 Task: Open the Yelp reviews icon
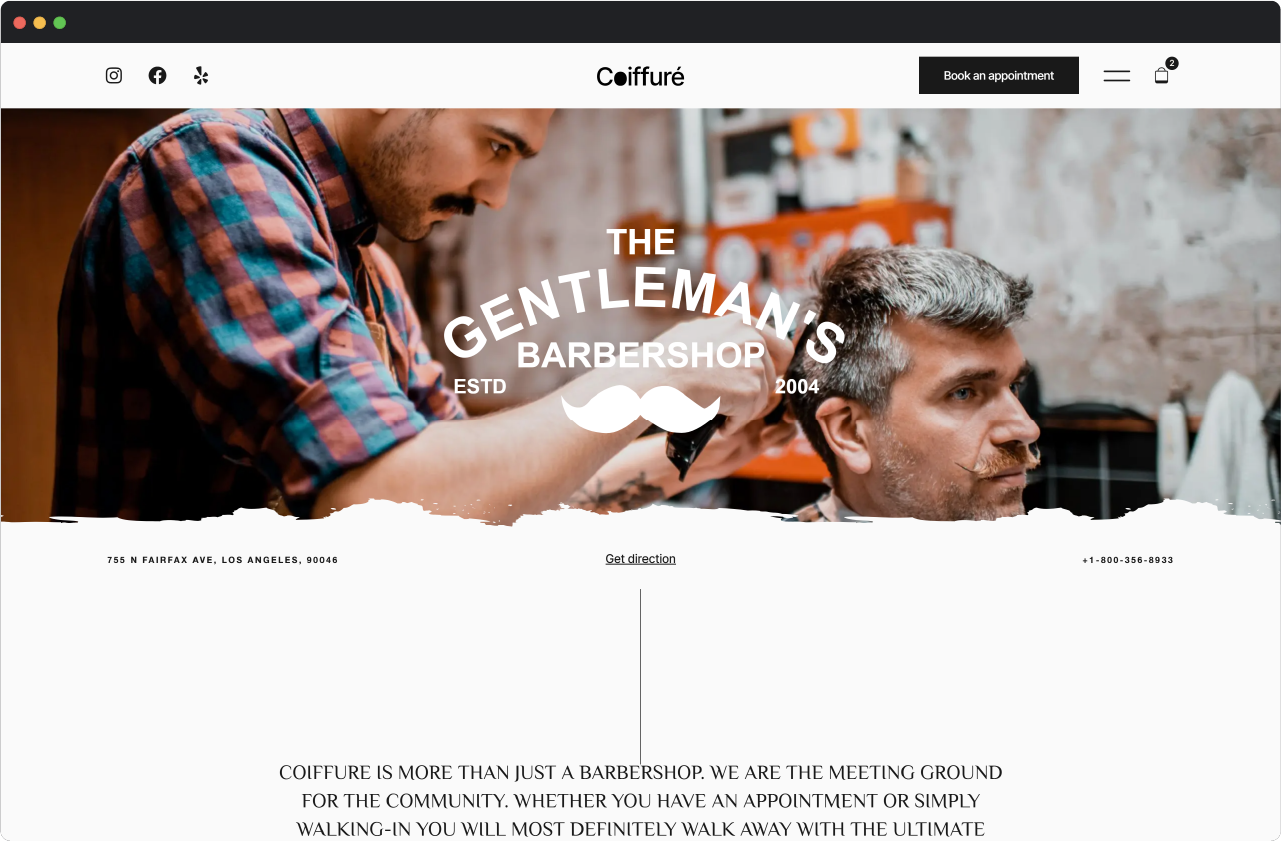[201, 75]
